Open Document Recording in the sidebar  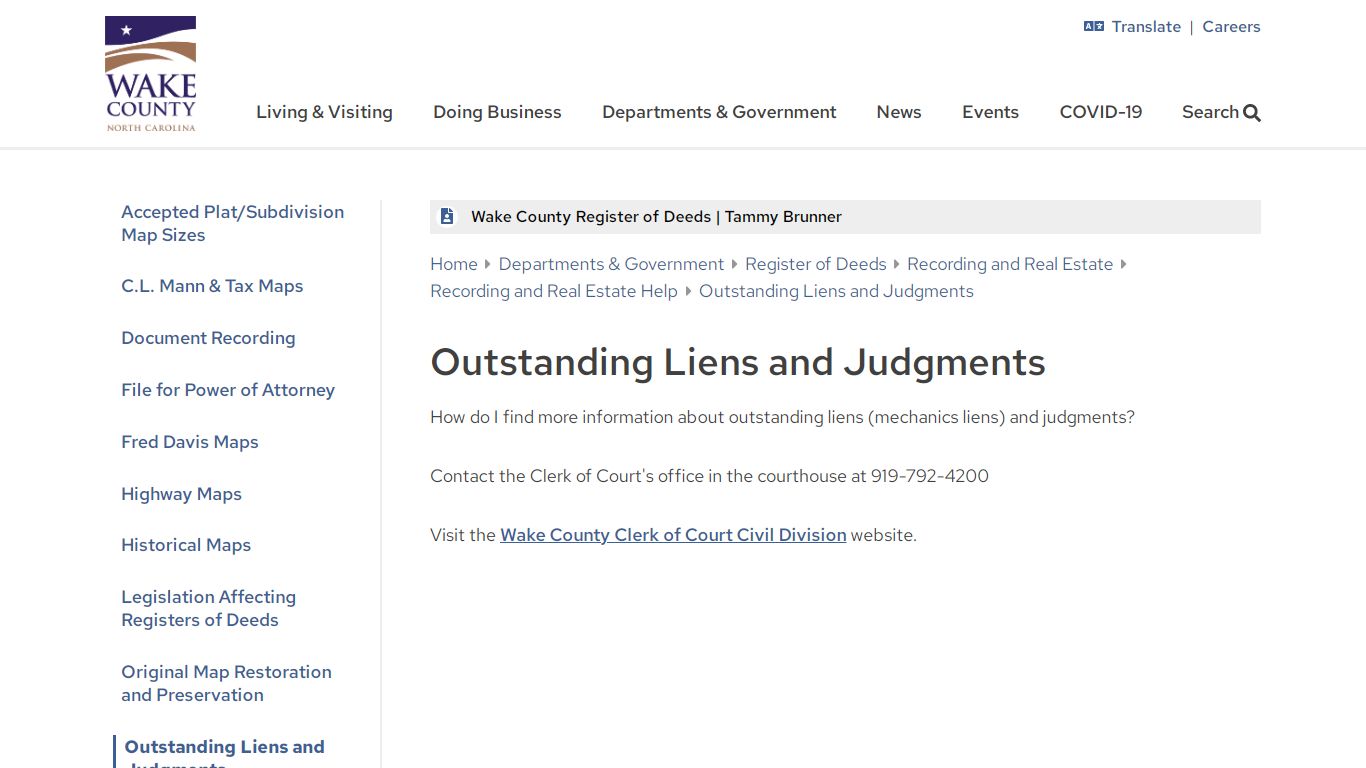(x=208, y=338)
